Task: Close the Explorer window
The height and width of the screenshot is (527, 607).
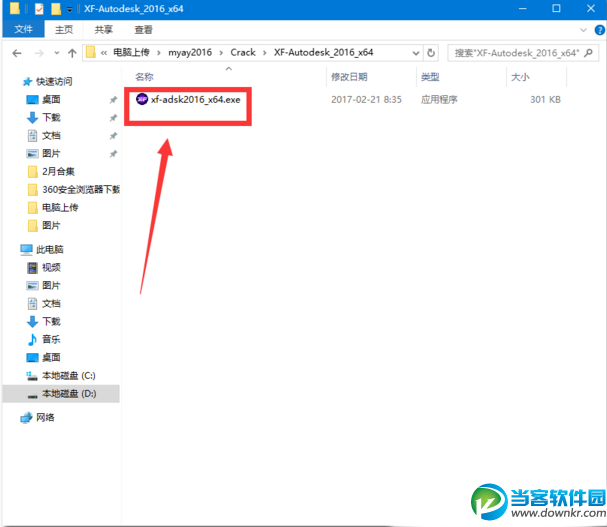Action: pyautogui.click(x=591, y=8)
